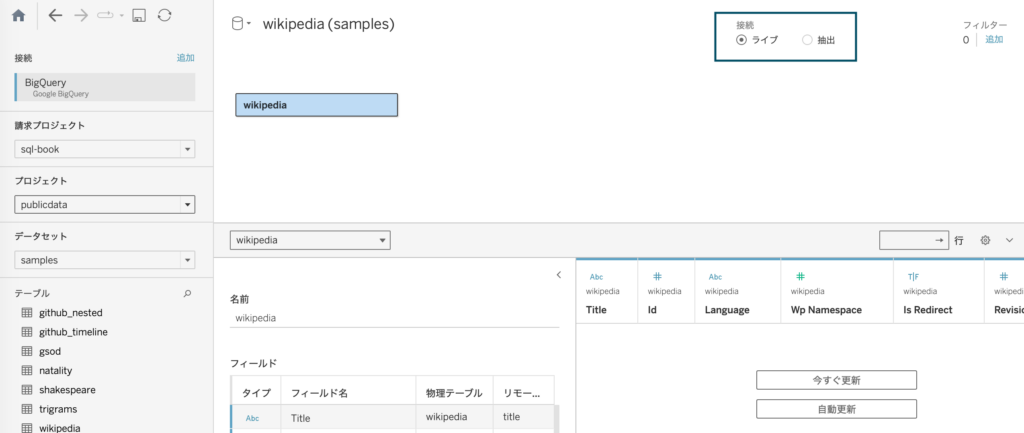Screen dimensions: 1024x433
Task: Refresh the data source with circular arrows
Action: (x=165, y=16)
